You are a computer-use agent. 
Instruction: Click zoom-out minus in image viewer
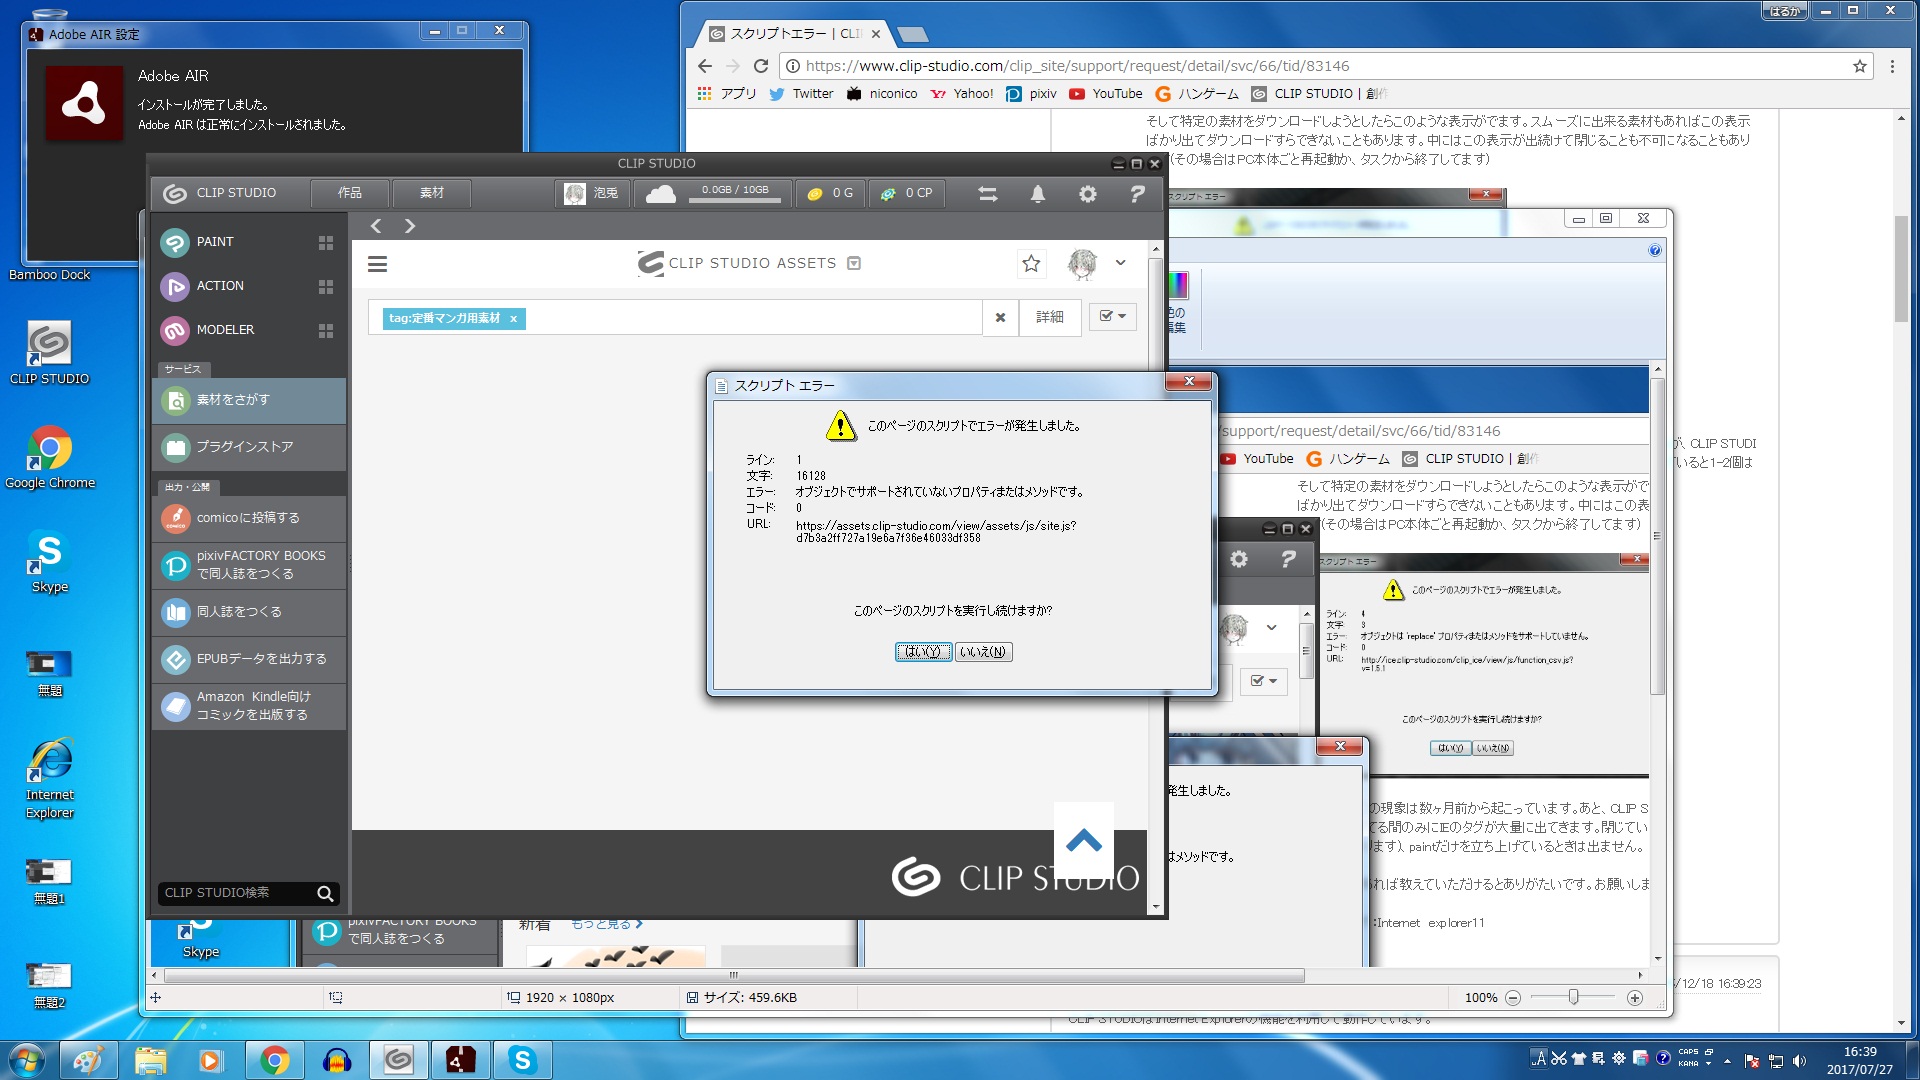click(1513, 998)
